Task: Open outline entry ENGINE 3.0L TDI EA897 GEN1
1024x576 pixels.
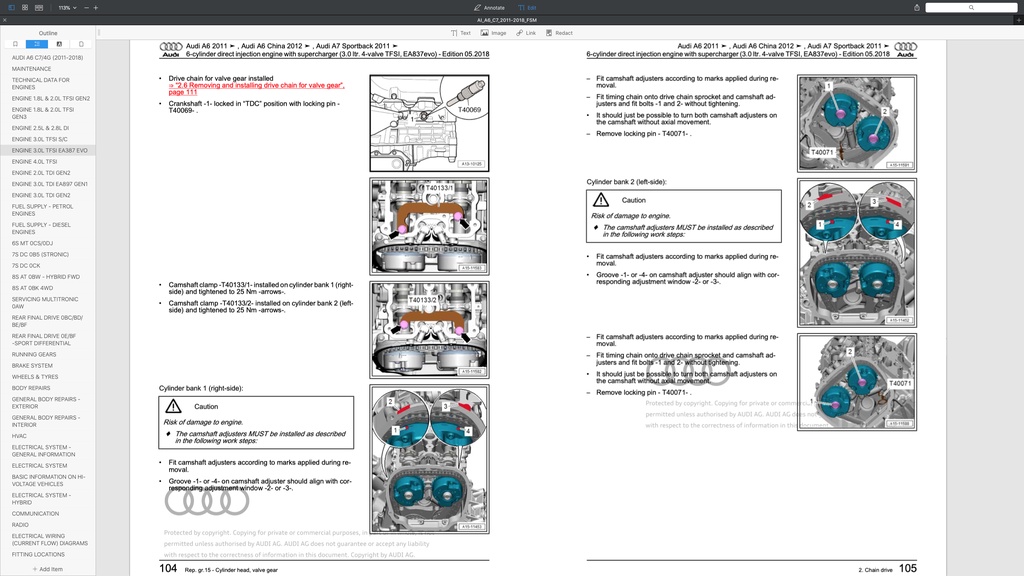Action: click(x=49, y=184)
